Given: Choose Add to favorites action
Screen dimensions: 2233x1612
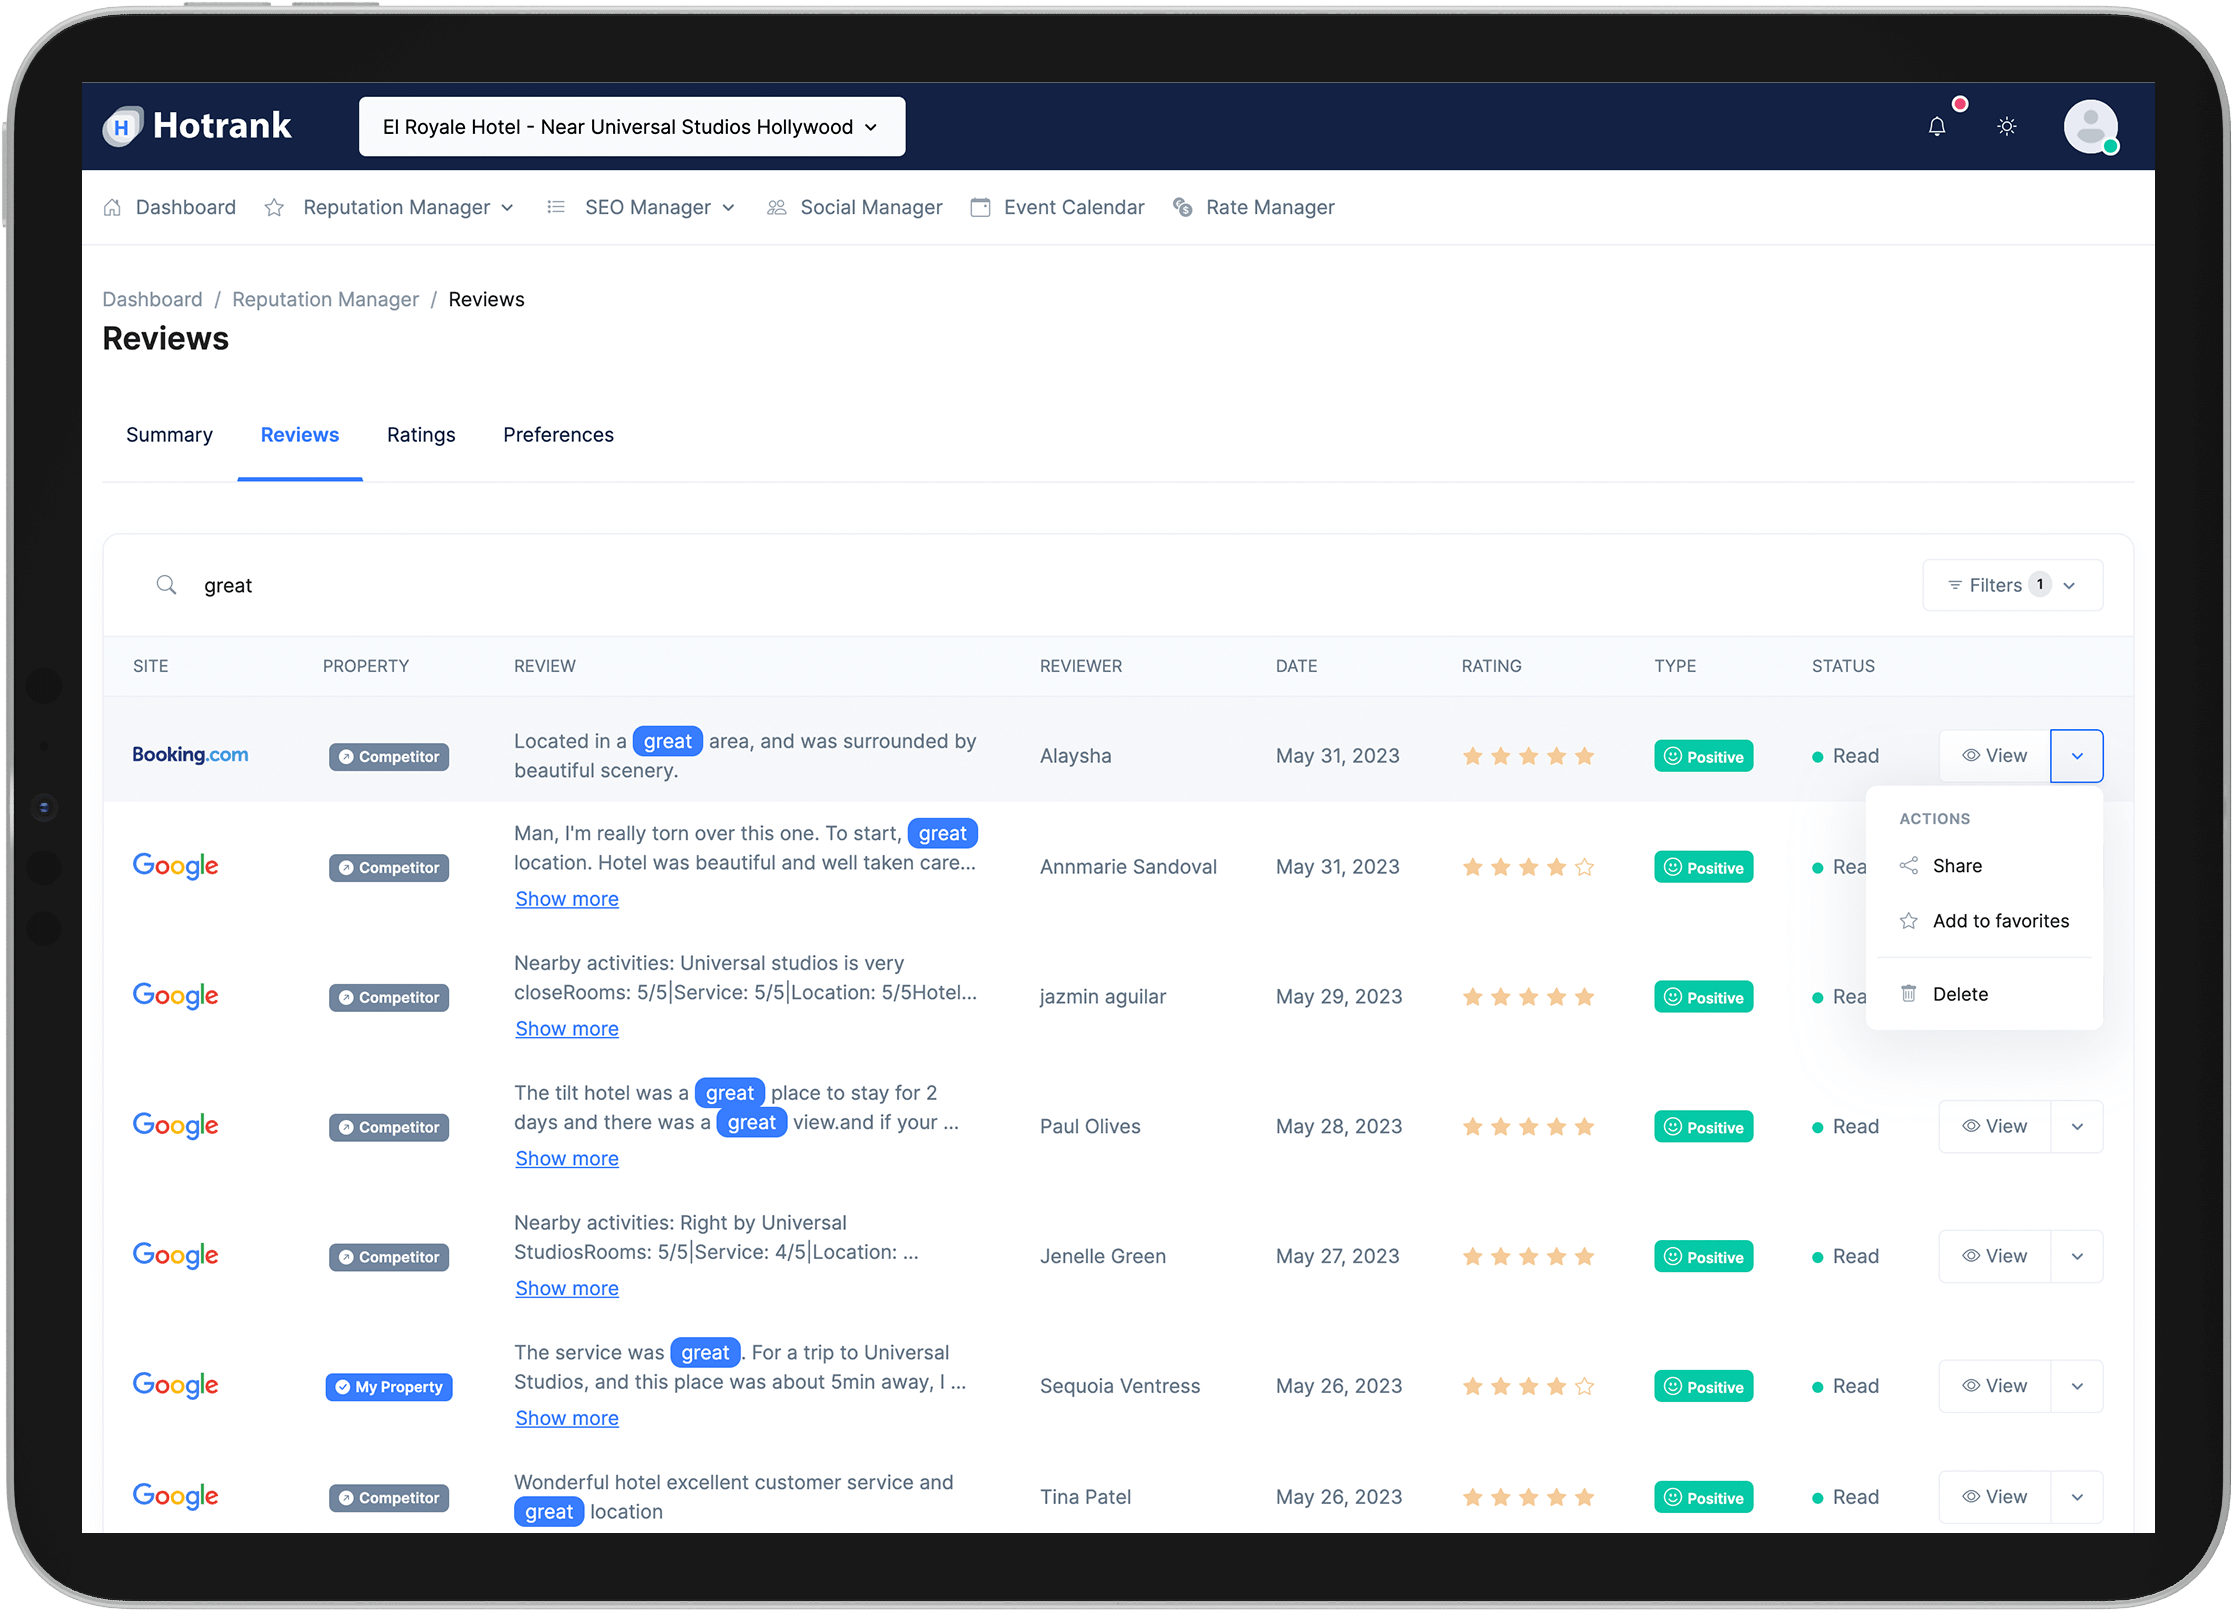Looking at the screenshot, I should pyautogui.click(x=2000, y=921).
